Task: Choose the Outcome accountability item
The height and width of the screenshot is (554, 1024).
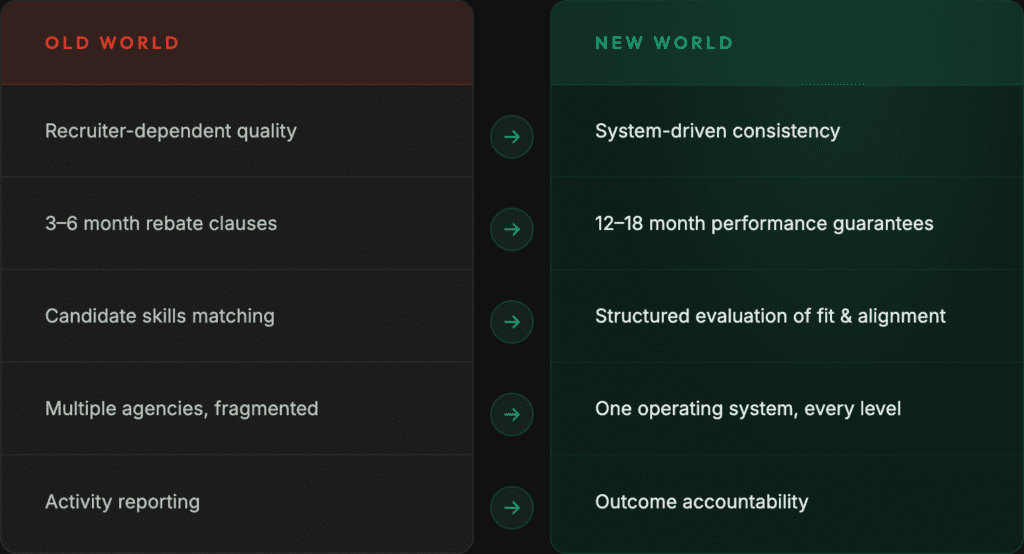Action: (701, 501)
